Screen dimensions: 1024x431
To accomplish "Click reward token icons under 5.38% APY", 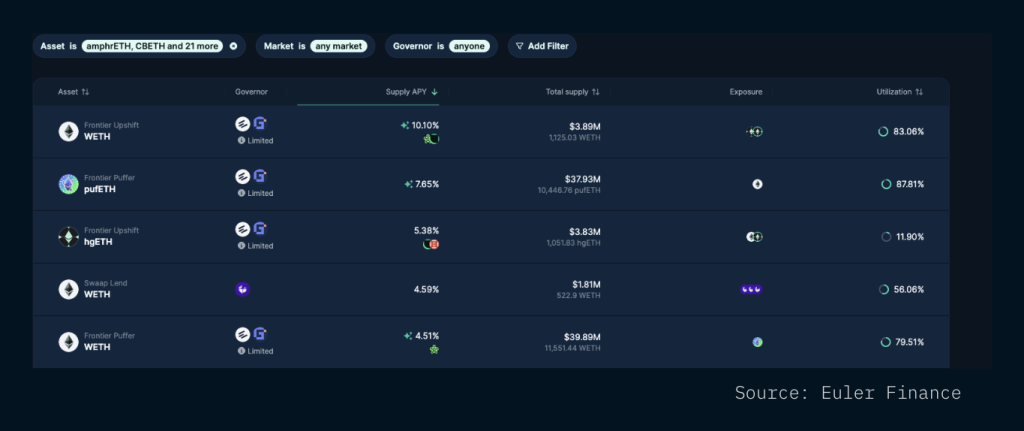I will [x=431, y=244].
